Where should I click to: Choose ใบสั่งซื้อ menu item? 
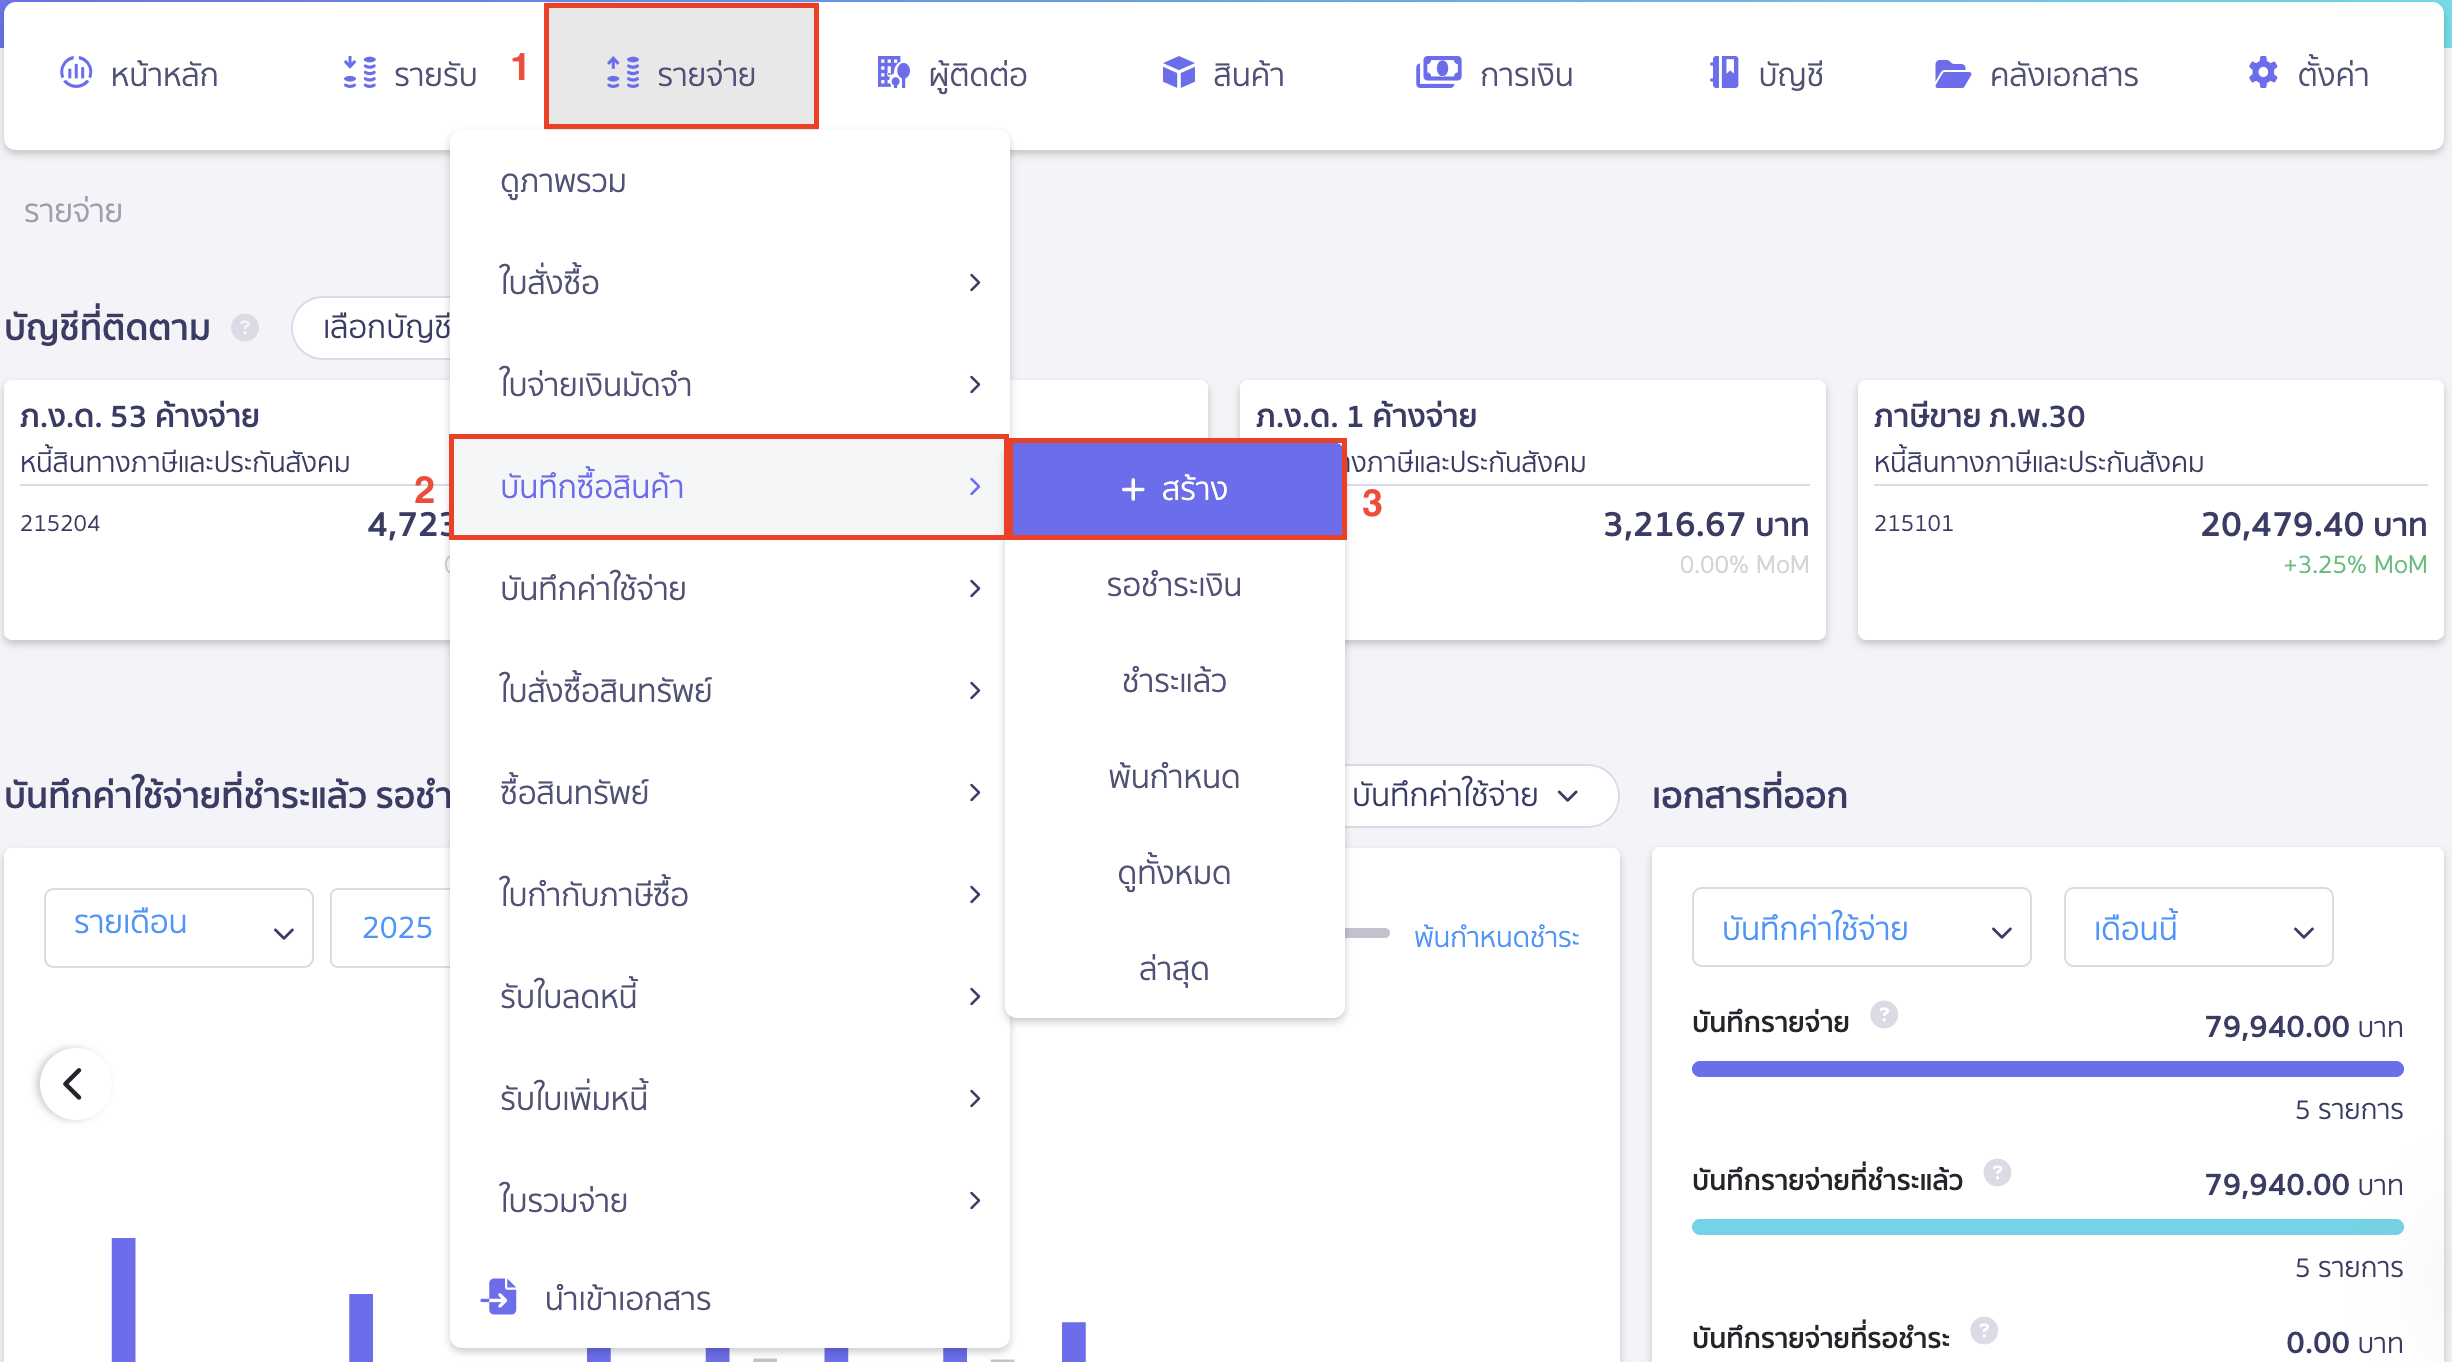(730, 283)
